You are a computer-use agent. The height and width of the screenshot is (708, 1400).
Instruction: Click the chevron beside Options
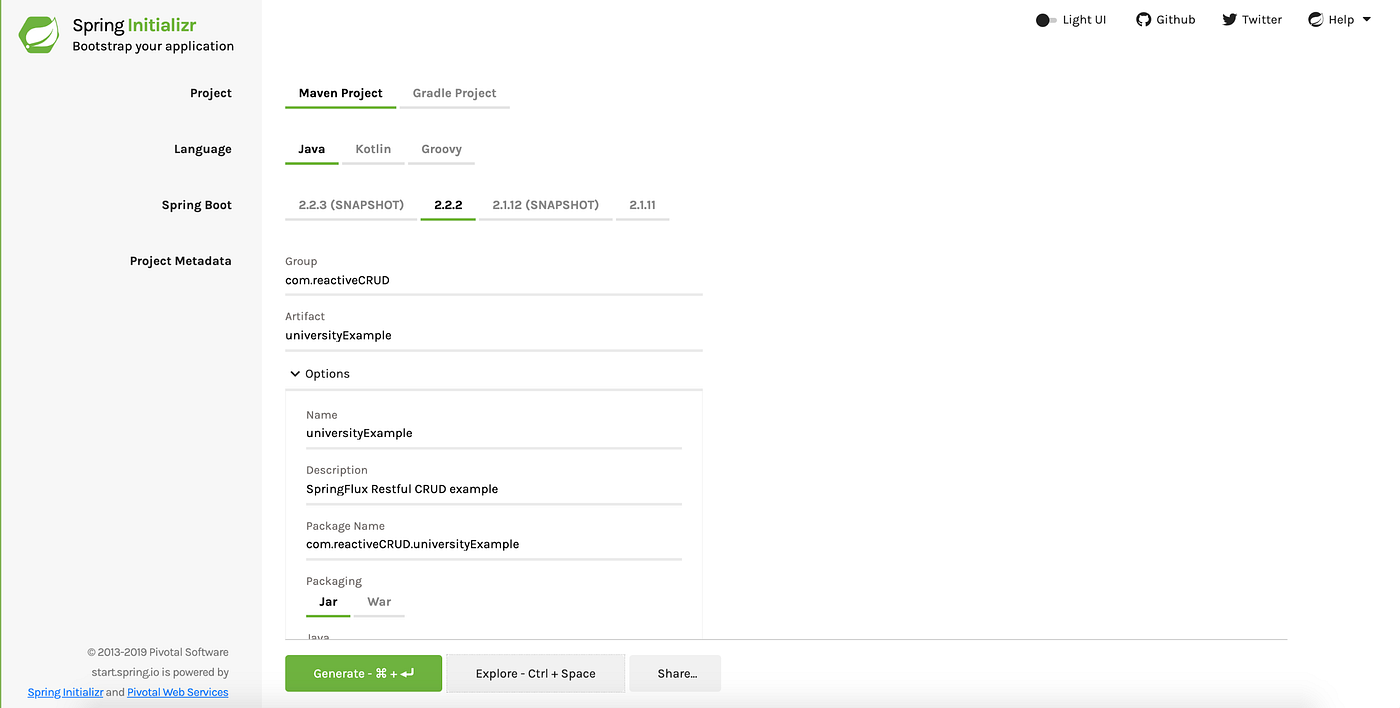click(x=293, y=373)
